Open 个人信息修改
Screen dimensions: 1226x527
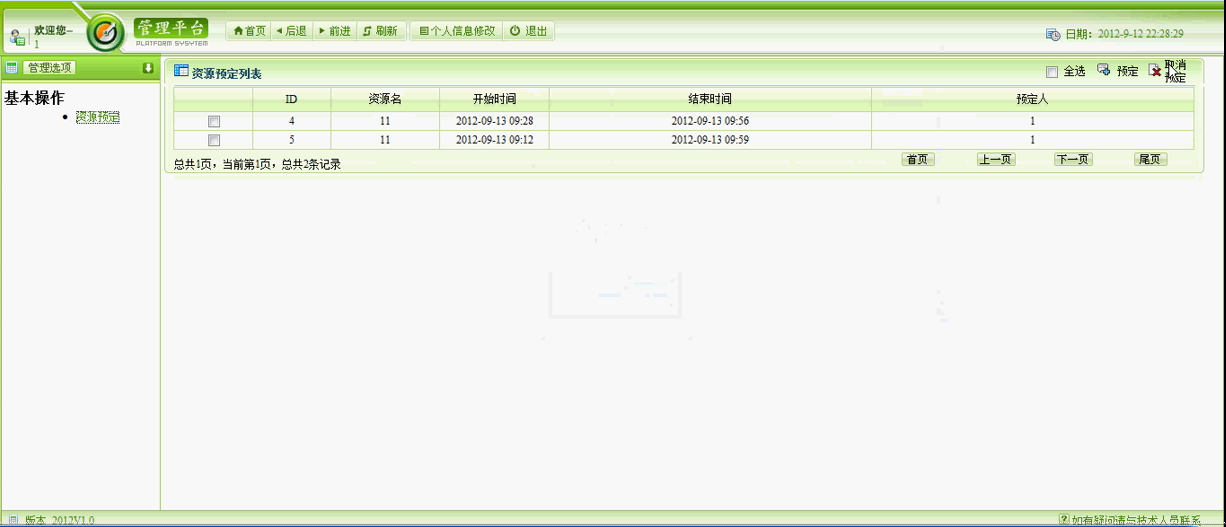457,31
